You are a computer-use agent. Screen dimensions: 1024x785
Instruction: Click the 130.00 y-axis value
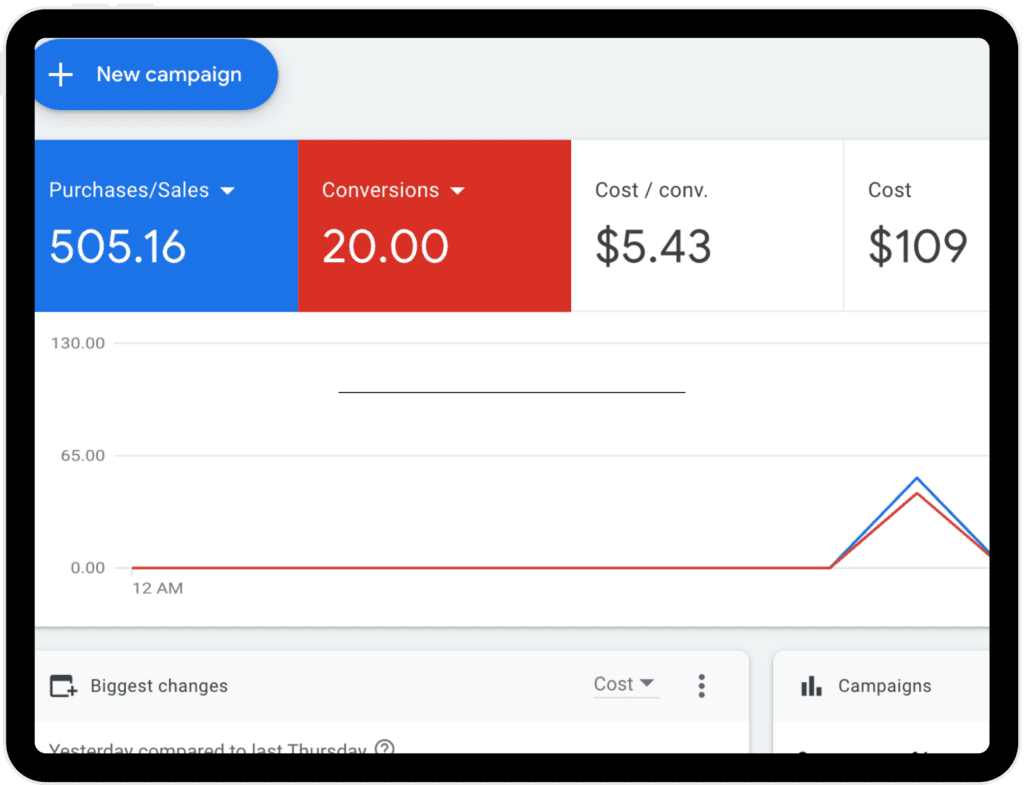click(x=78, y=343)
